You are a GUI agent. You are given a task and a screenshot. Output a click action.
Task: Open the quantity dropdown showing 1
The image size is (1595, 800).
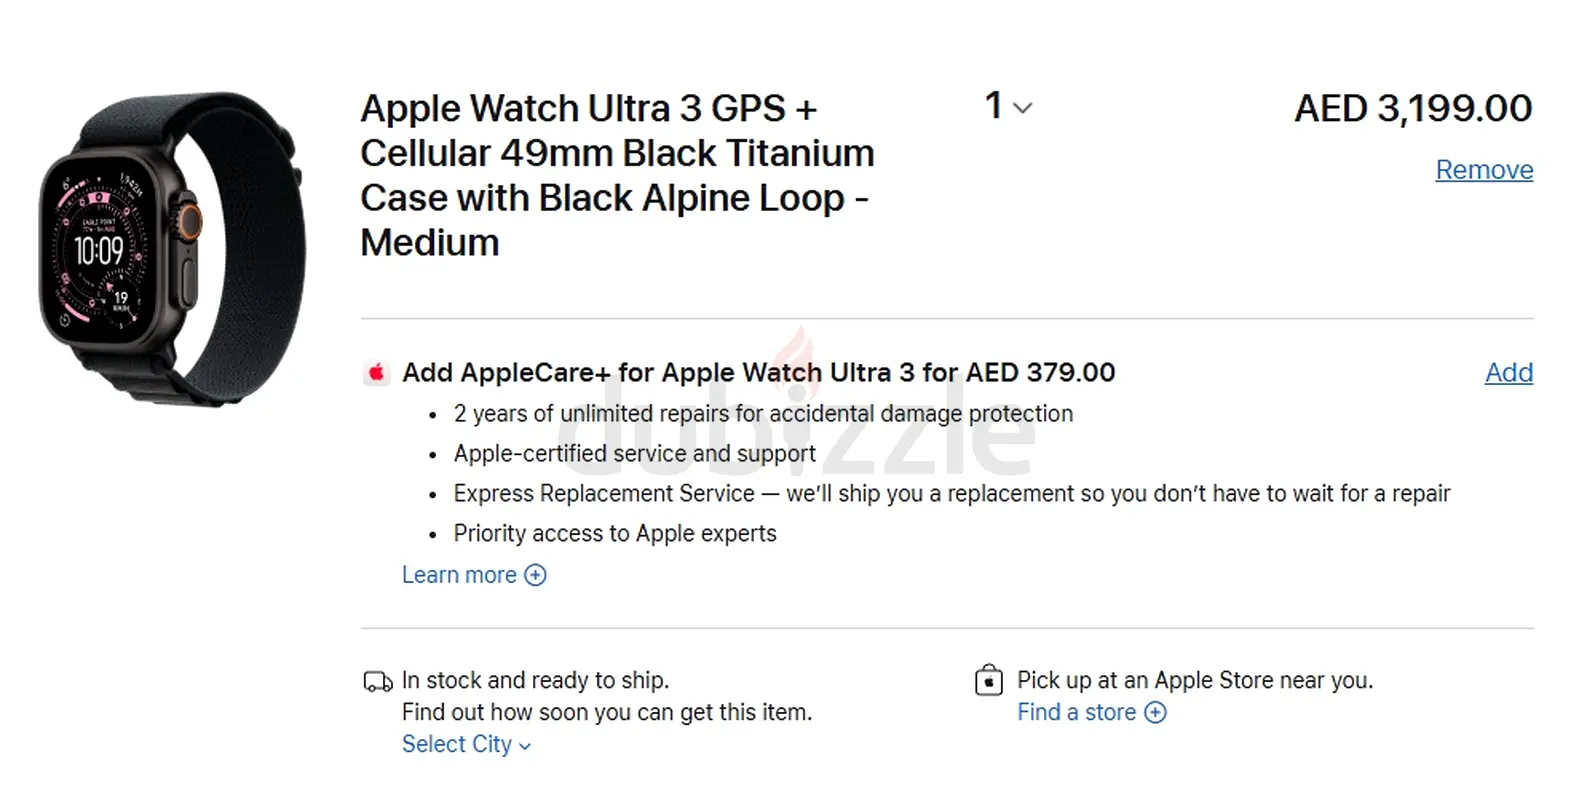coord(1007,106)
